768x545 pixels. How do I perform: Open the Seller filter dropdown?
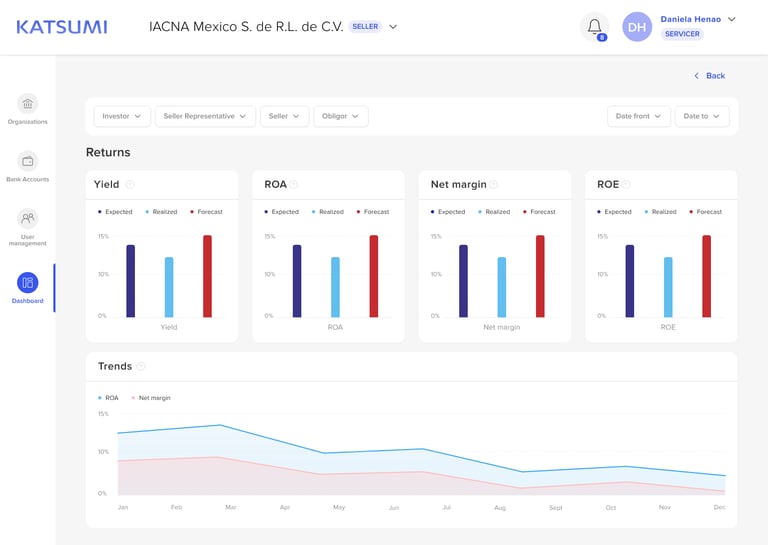click(x=285, y=116)
